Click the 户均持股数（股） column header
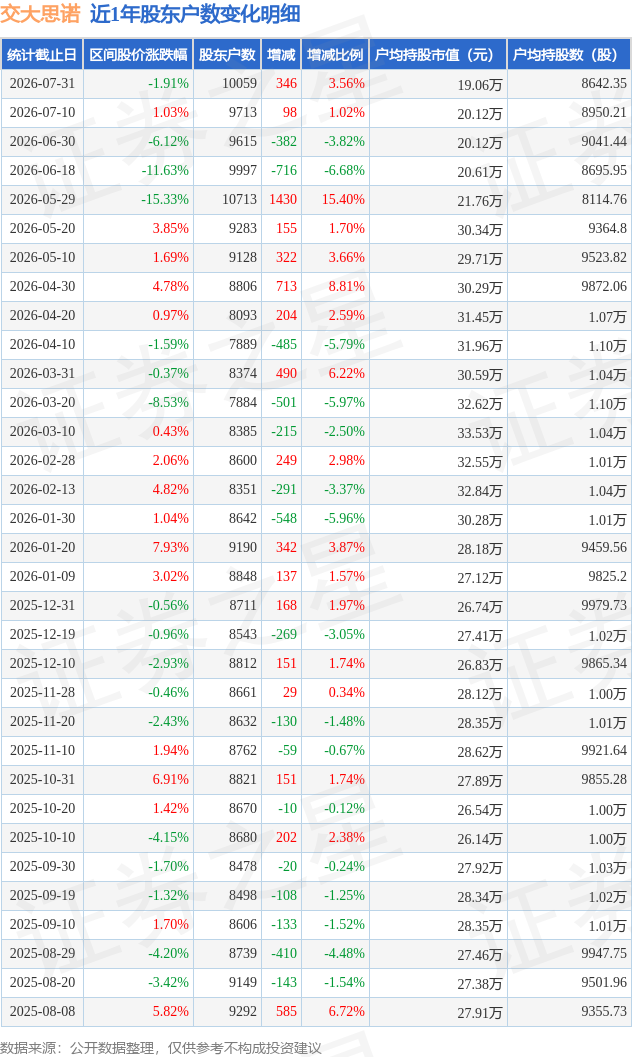This screenshot has width=632, height=1057. point(569,55)
